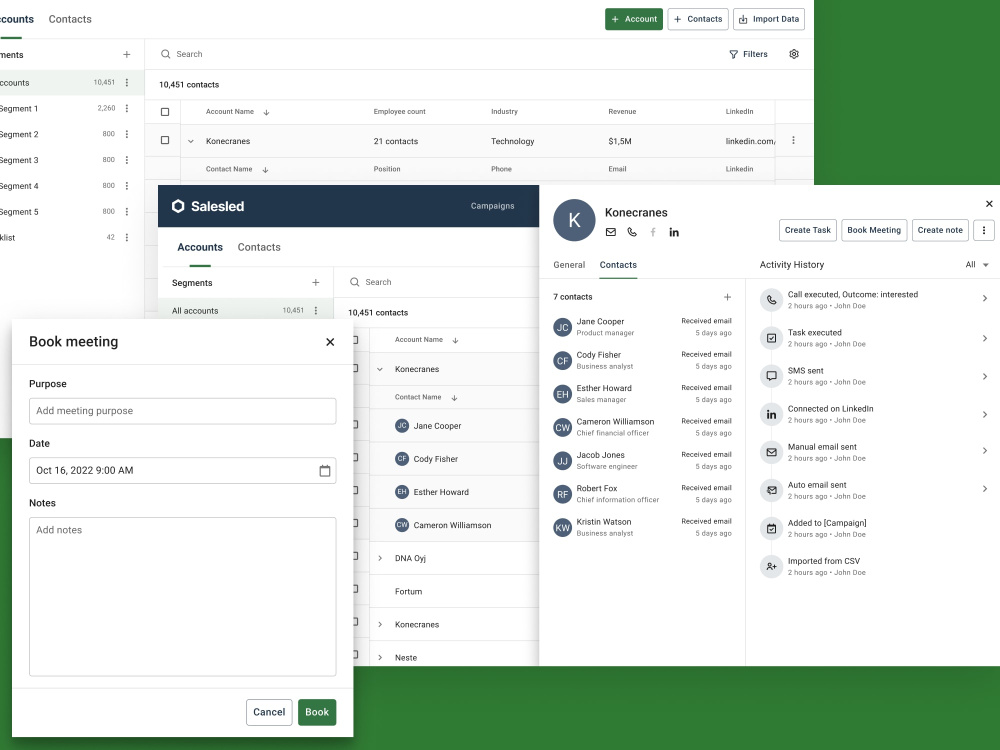
Task: Switch to Contacts tab in Salesled window
Action: [x=259, y=247]
